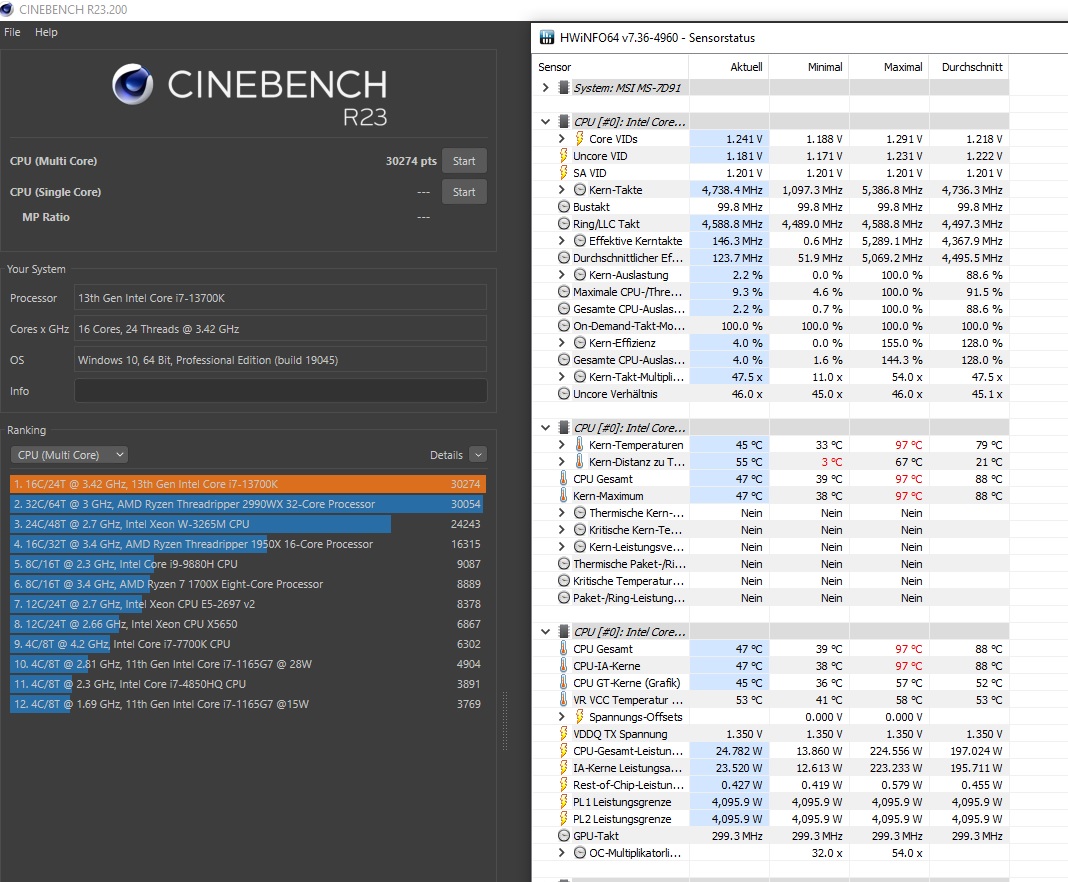This screenshot has width=1068, height=882.
Task: Click the Cinebench logo sphere icon
Action: point(133,84)
